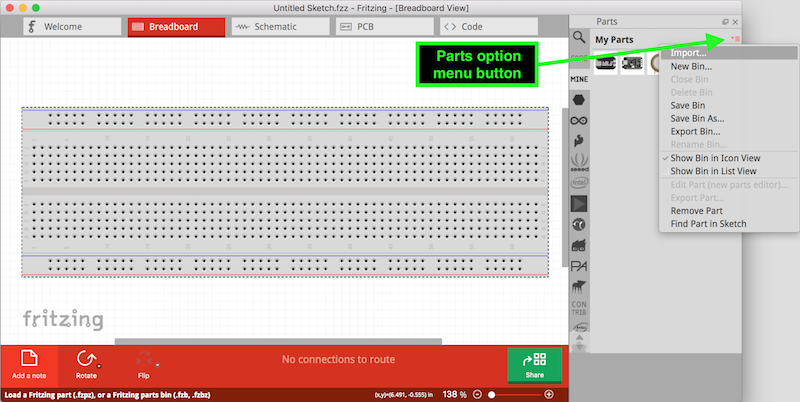Click the 138 % zoom field
Image resolution: width=800 pixels, height=402 pixels.
coord(454,394)
